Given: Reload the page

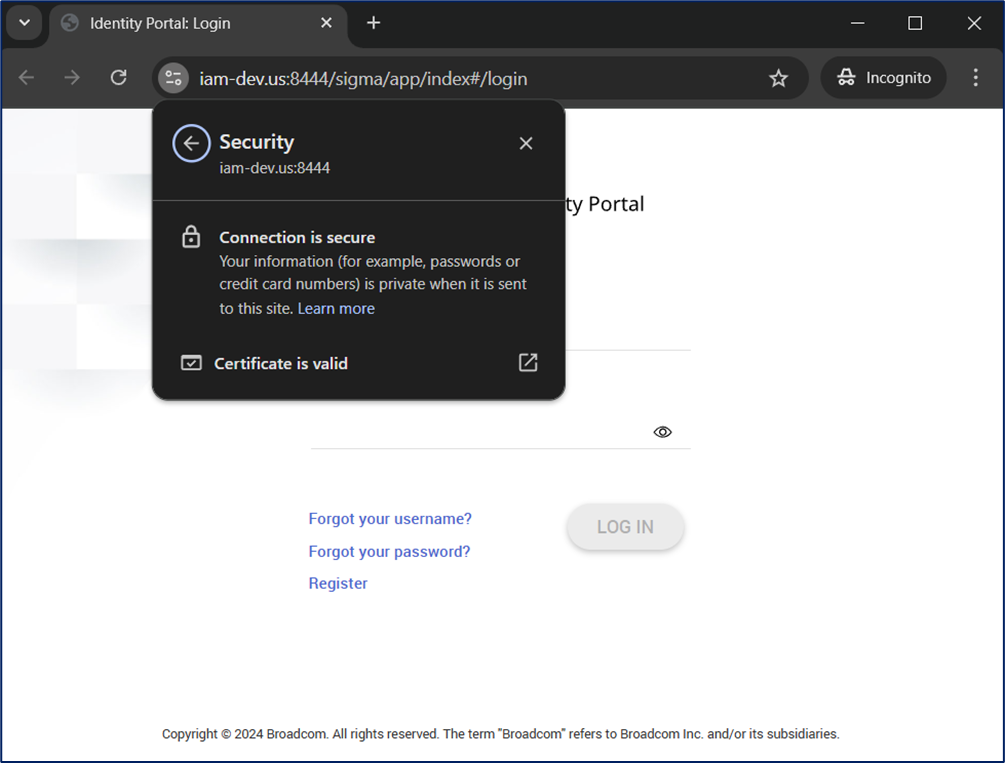Looking at the screenshot, I should pyautogui.click(x=118, y=78).
